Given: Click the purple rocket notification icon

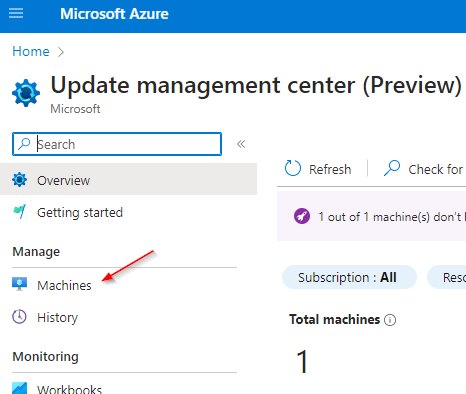Looking at the screenshot, I should click(x=302, y=216).
